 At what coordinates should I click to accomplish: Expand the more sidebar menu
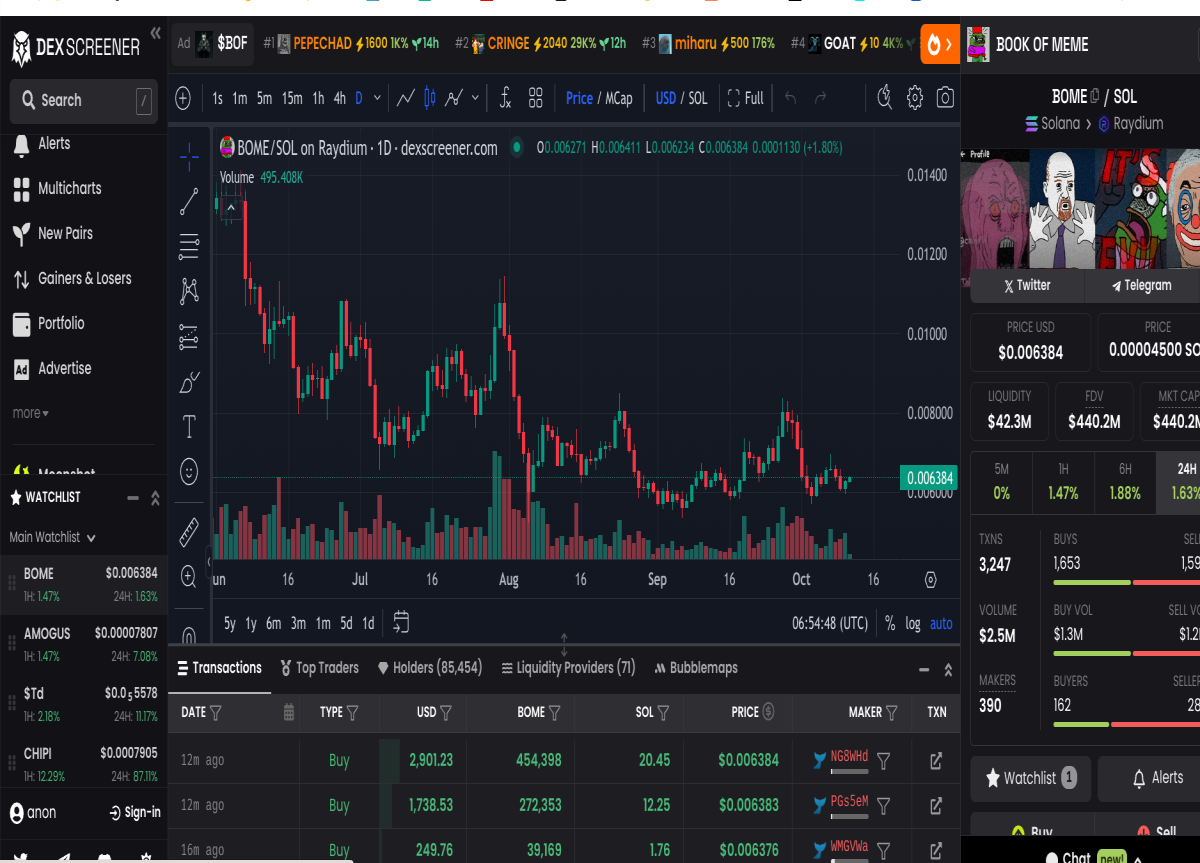pos(30,413)
